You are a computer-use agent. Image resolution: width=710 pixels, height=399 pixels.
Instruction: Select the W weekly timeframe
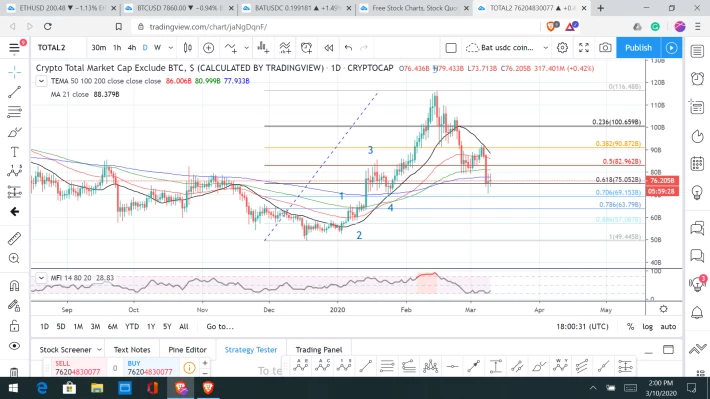coord(157,48)
